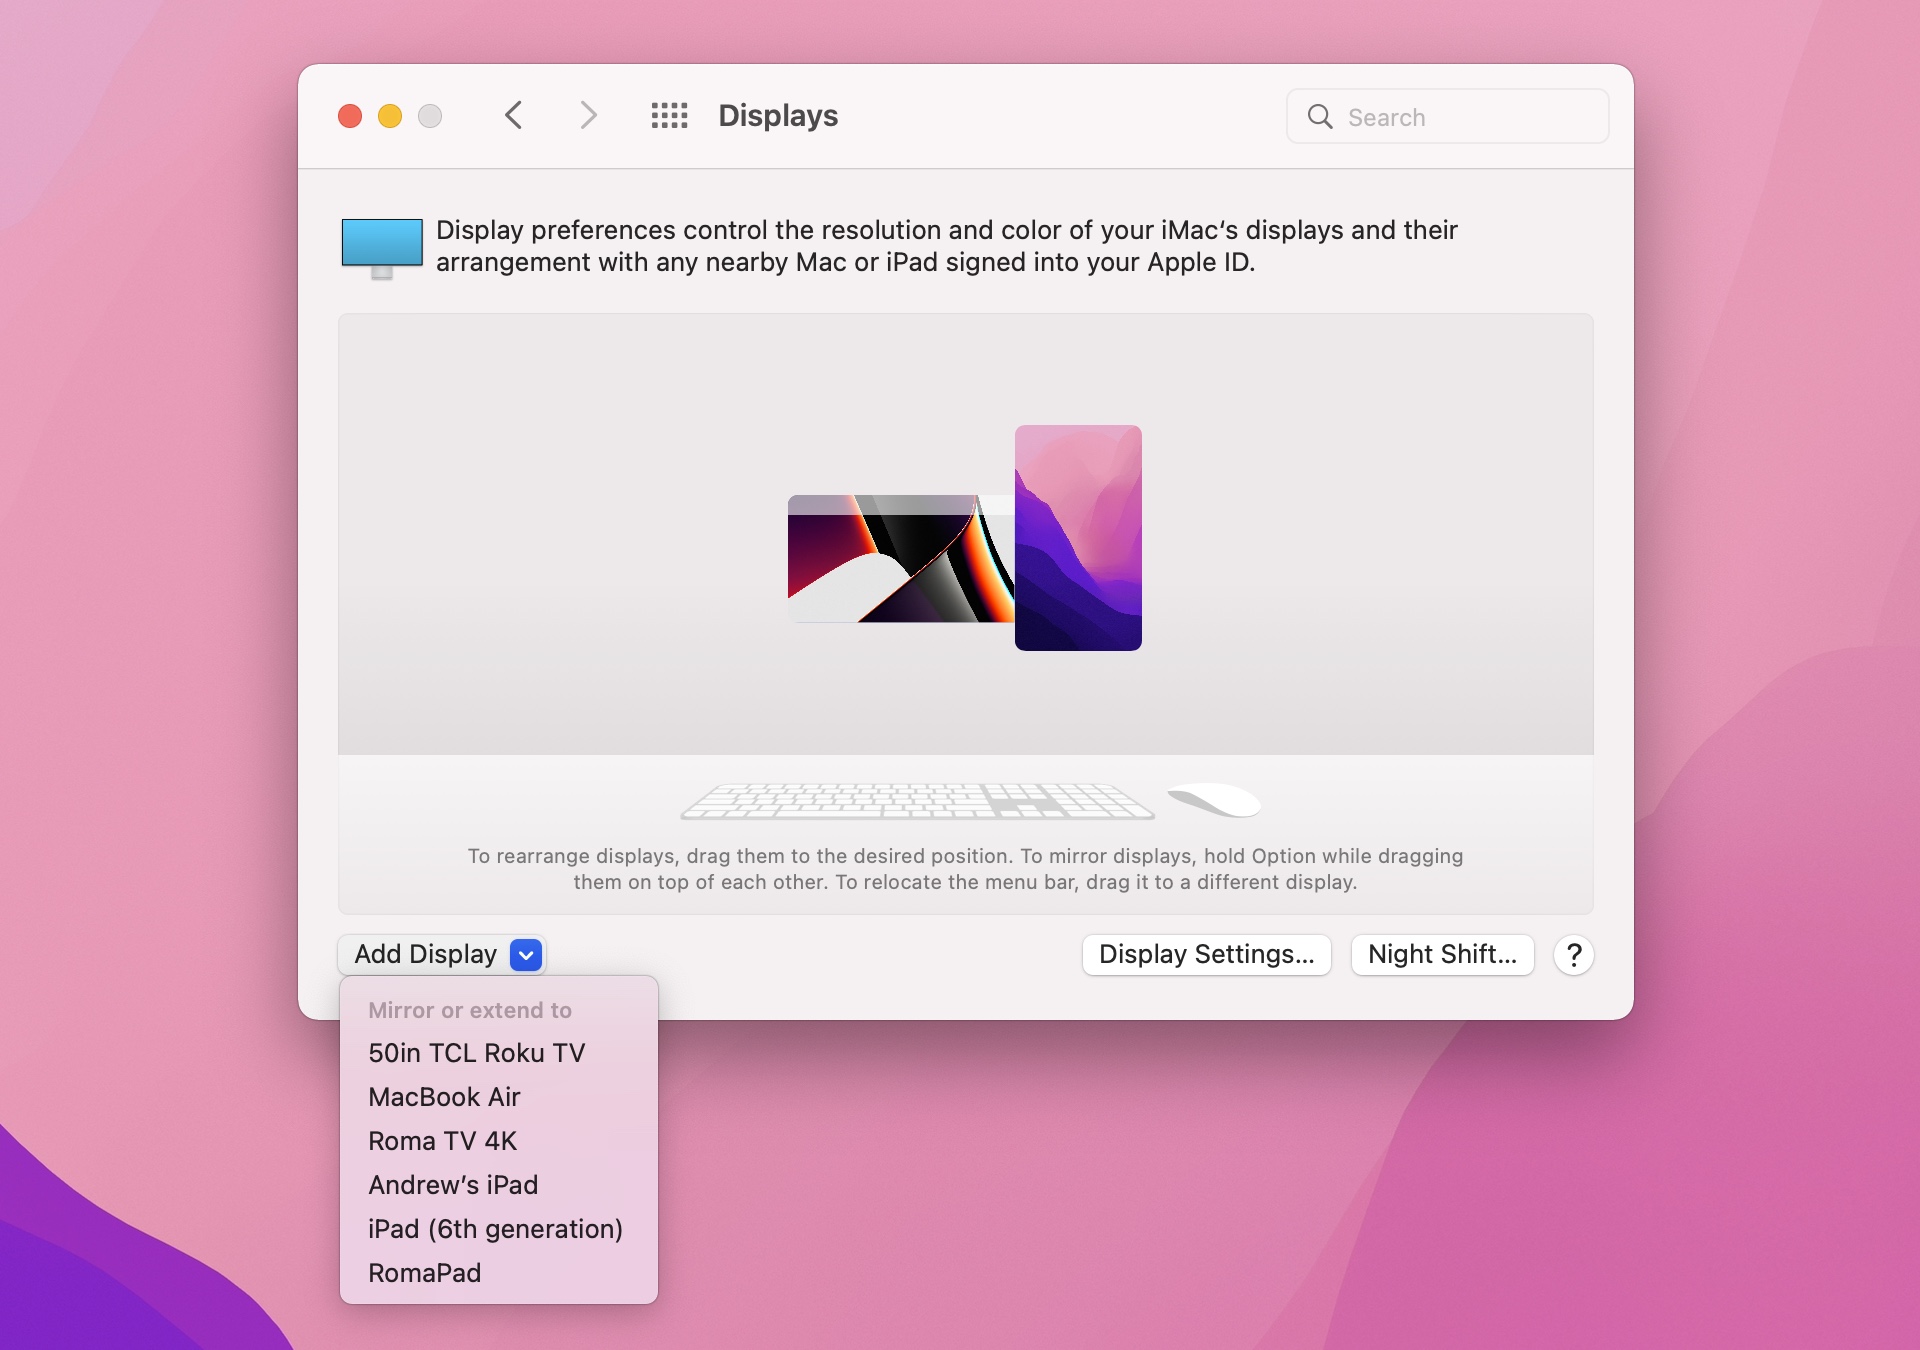This screenshot has height=1350, width=1920.
Task: Collapse the Add Display dropdown arrow
Action: click(x=526, y=955)
